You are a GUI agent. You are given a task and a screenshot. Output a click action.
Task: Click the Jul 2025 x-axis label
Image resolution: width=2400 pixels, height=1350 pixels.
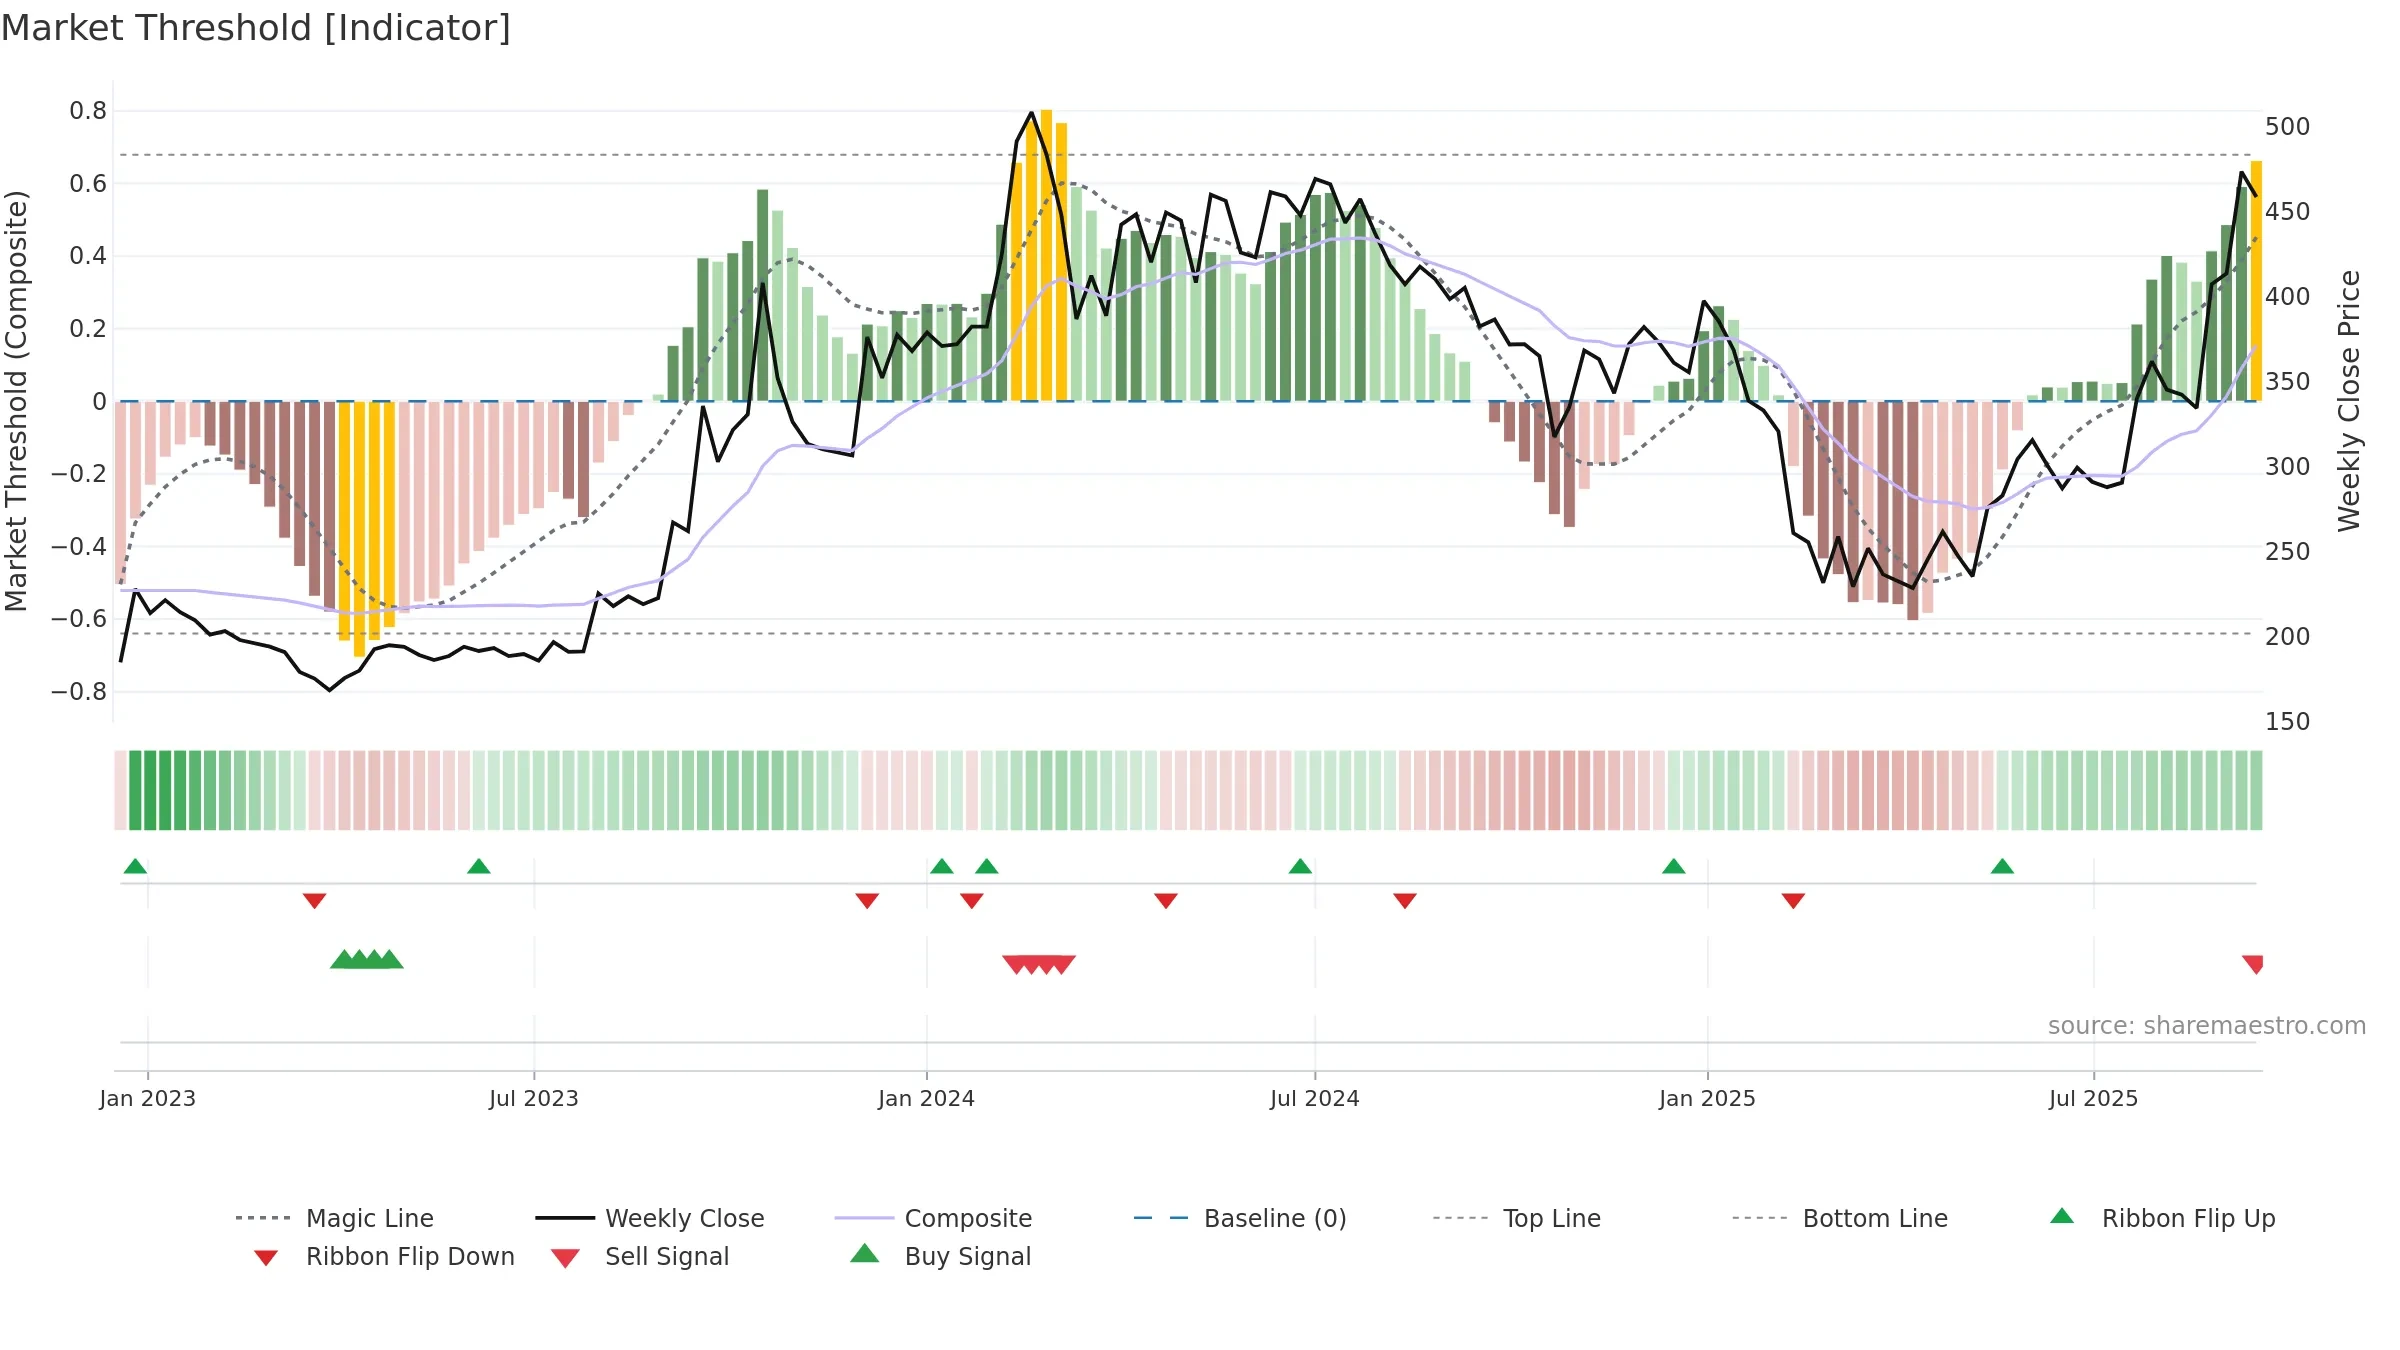(2094, 1099)
